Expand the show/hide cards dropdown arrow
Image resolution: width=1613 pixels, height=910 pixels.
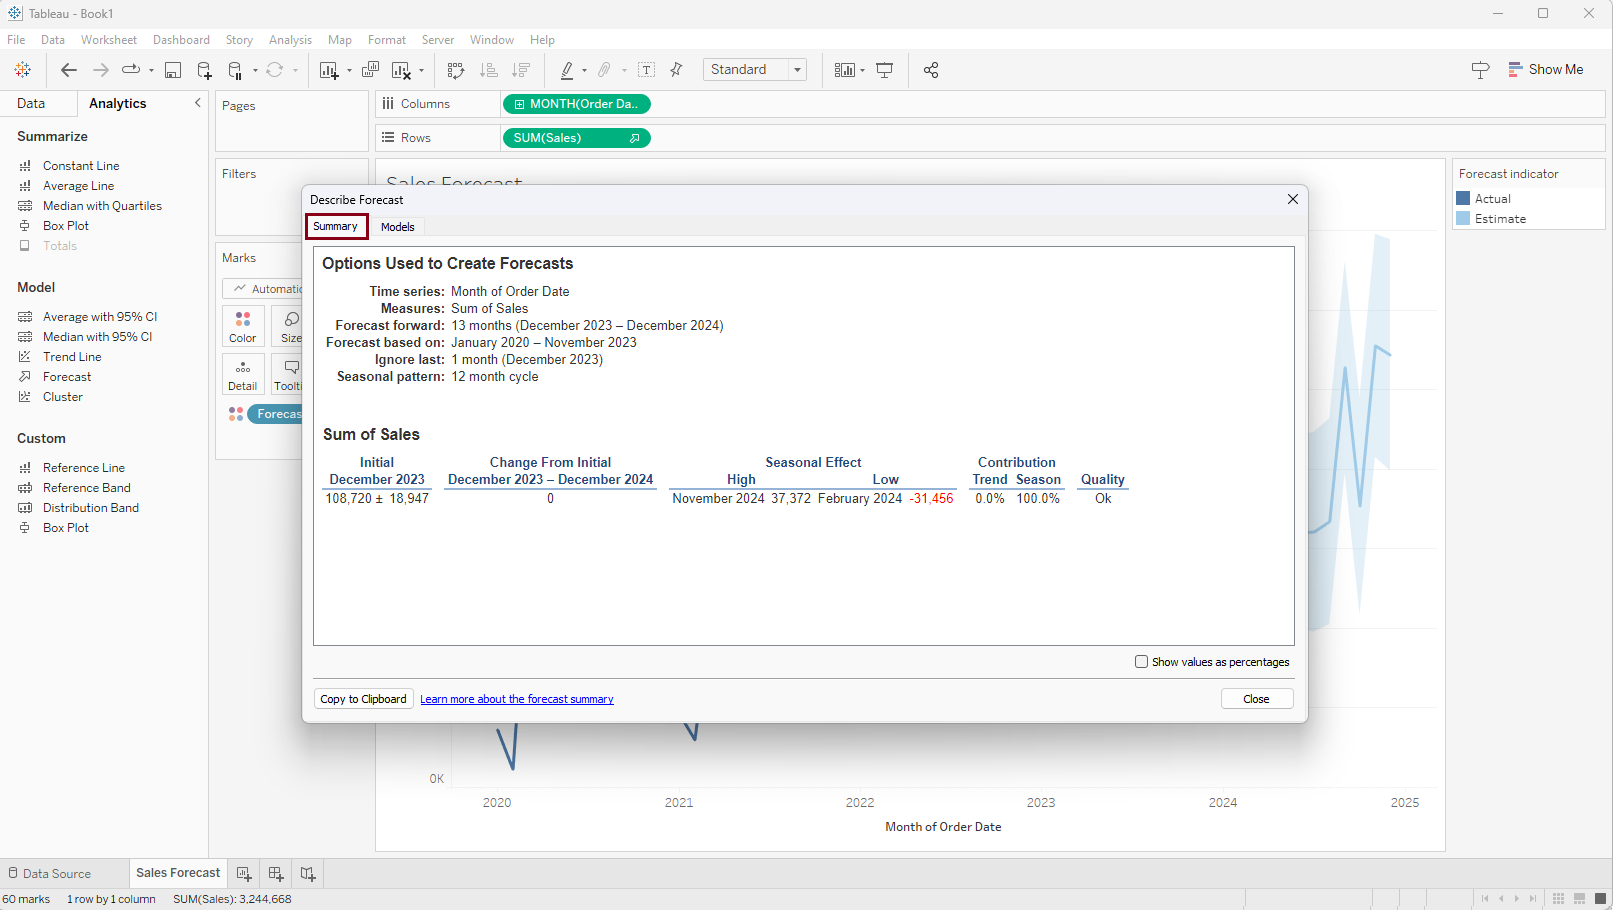(x=862, y=70)
